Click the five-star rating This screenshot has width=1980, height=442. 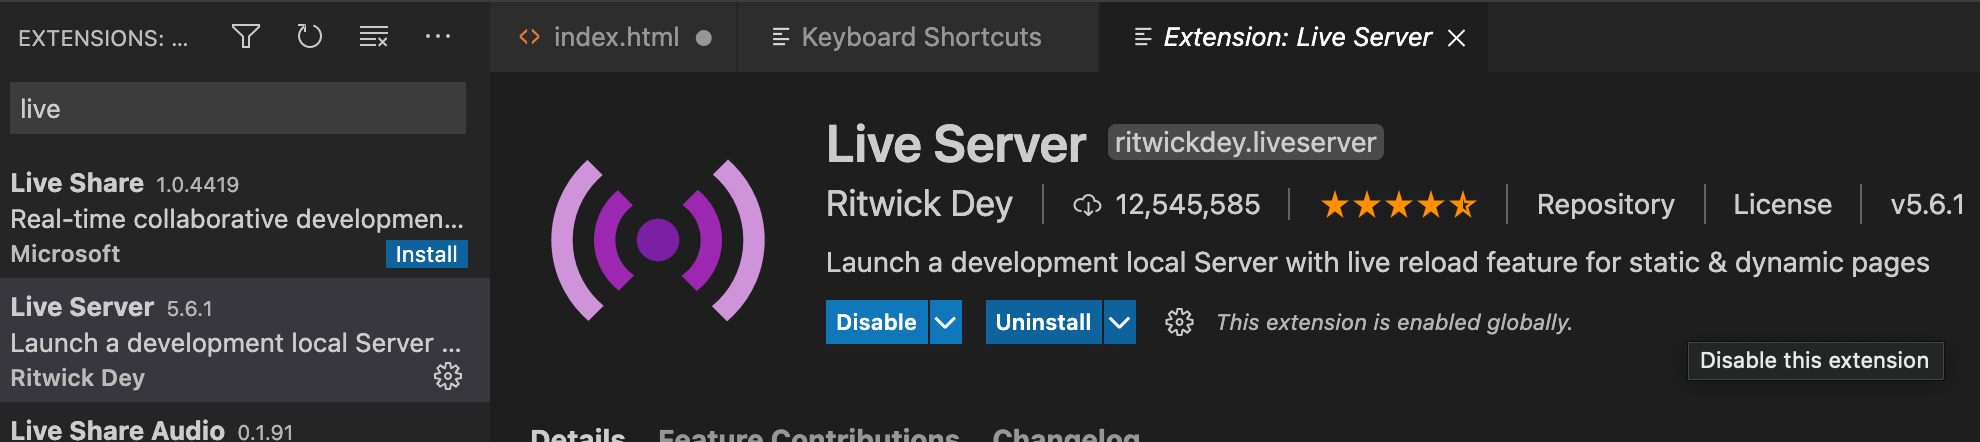click(x=1398, y=205)
